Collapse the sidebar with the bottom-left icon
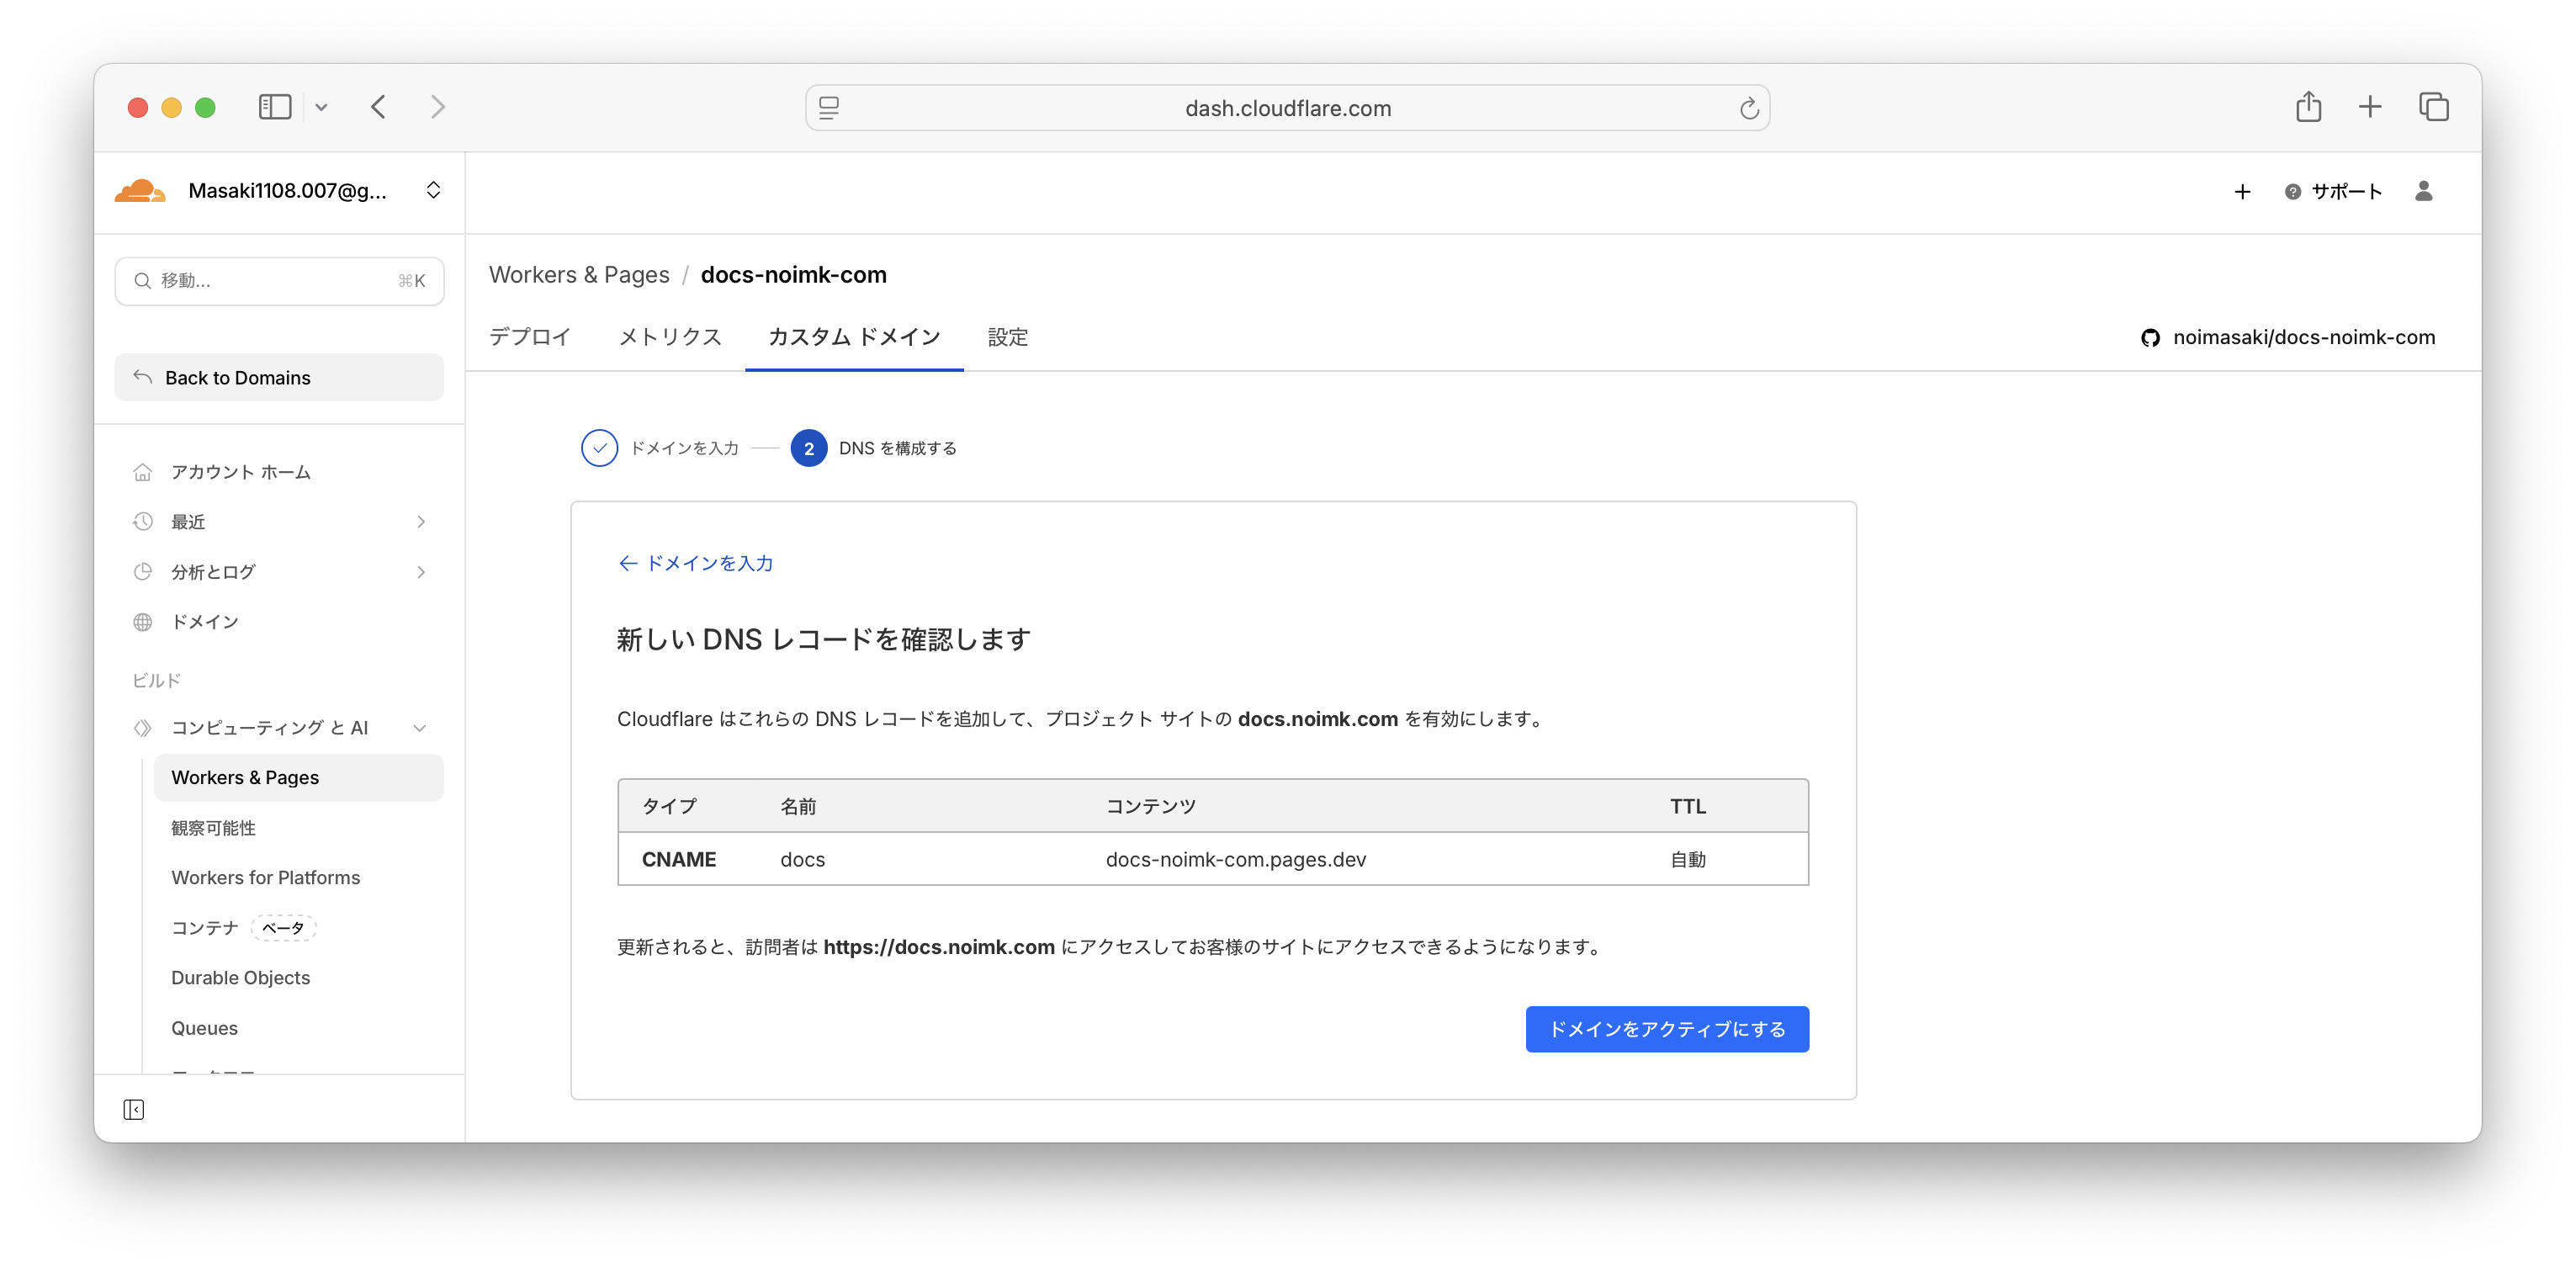The height and width of the screenshot is (1267, 2576). (x=133, y=1109)
